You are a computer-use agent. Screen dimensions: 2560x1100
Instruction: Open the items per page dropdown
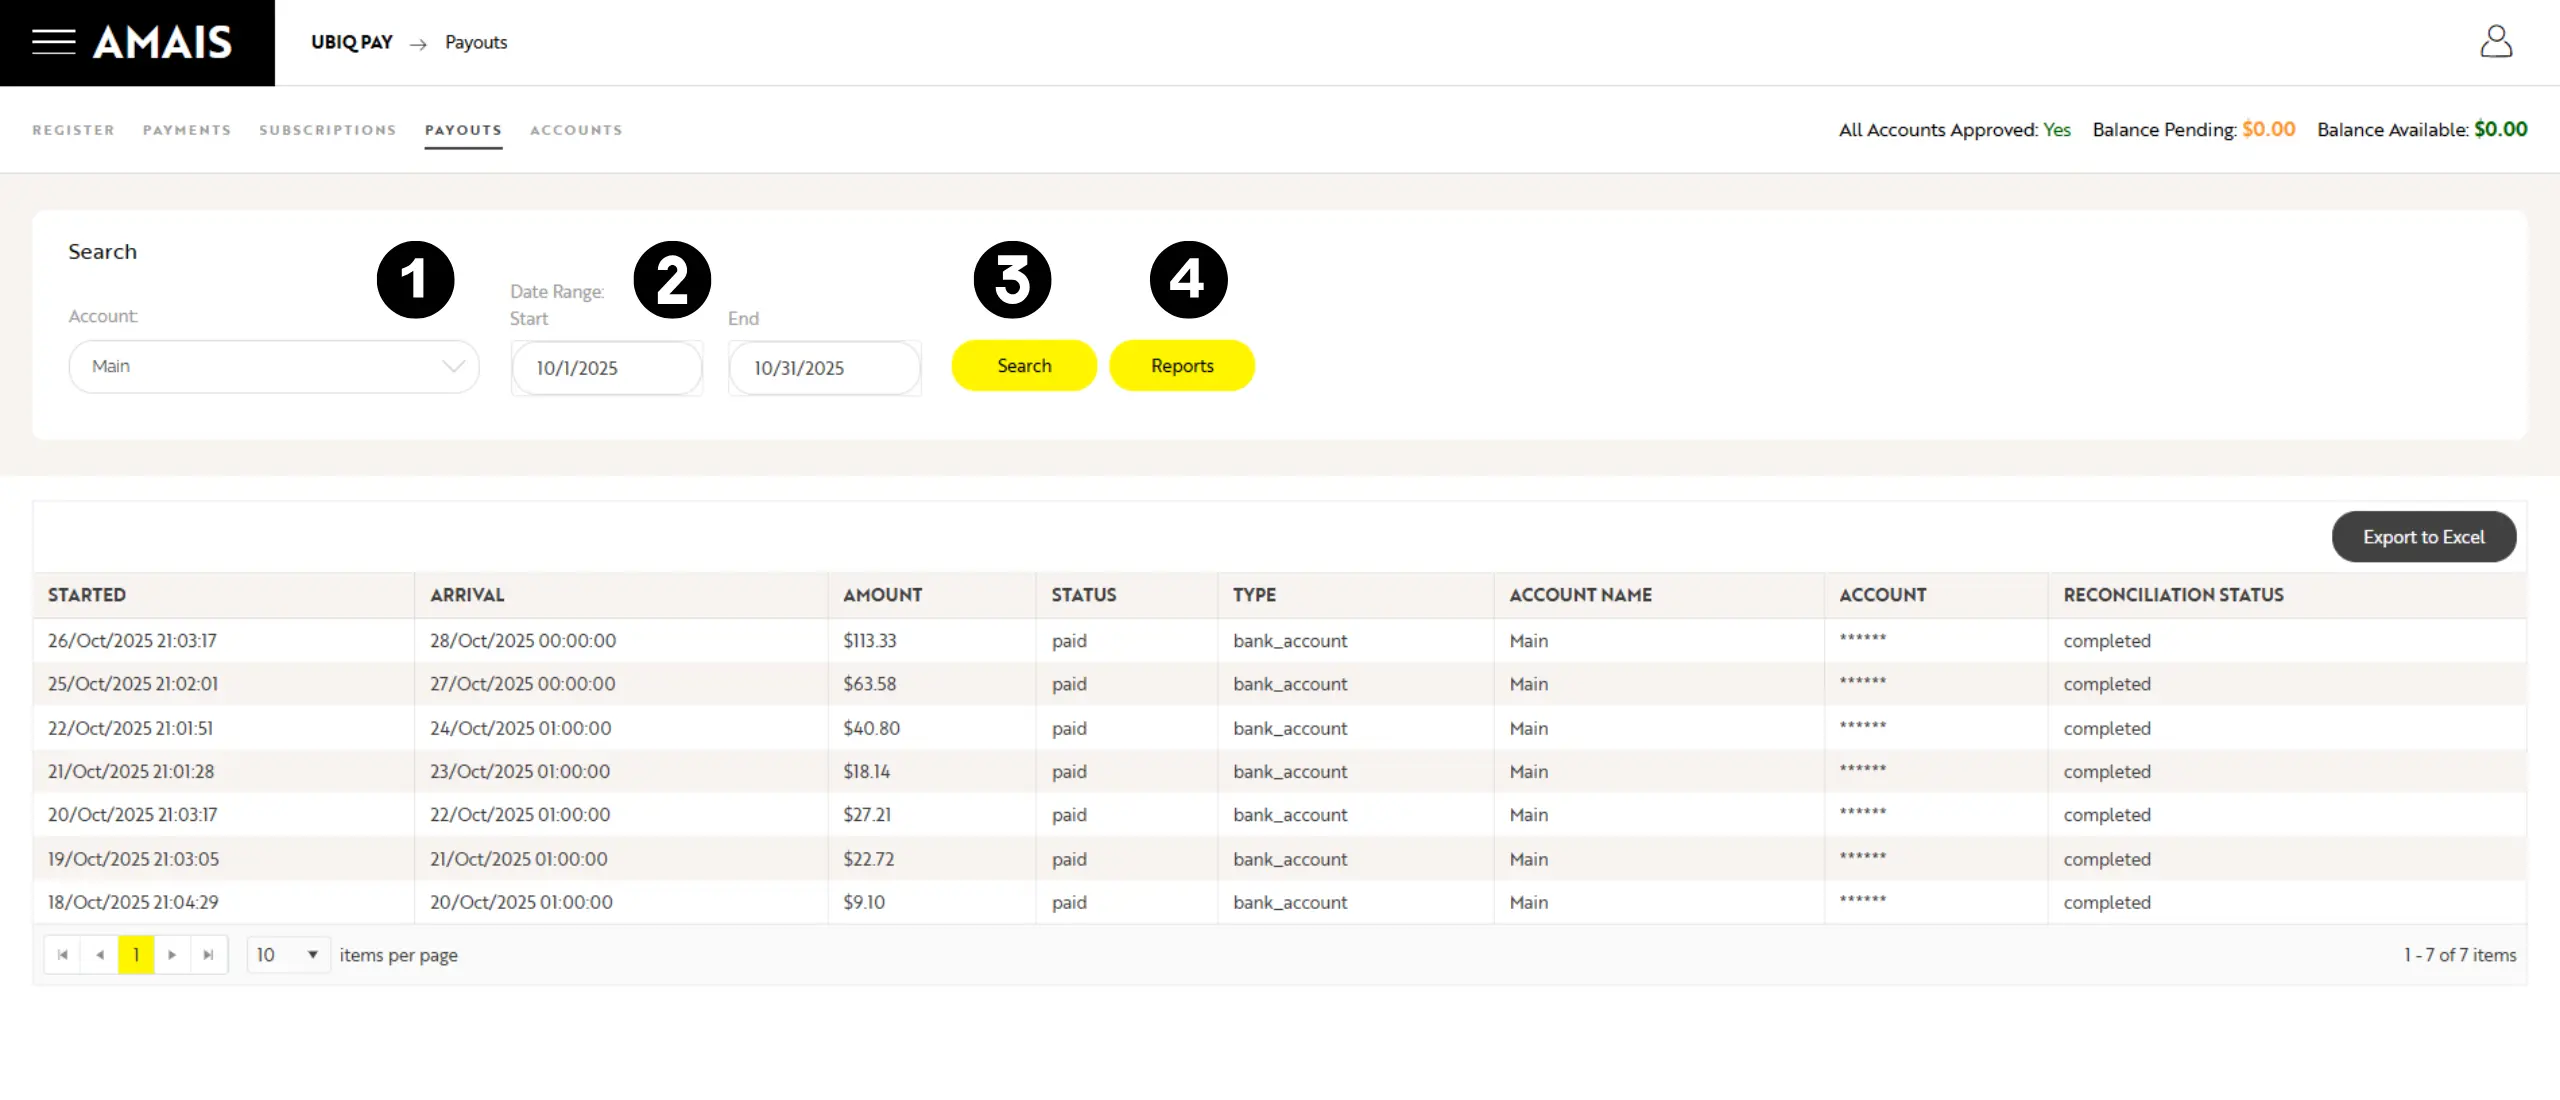pos(288,955)
